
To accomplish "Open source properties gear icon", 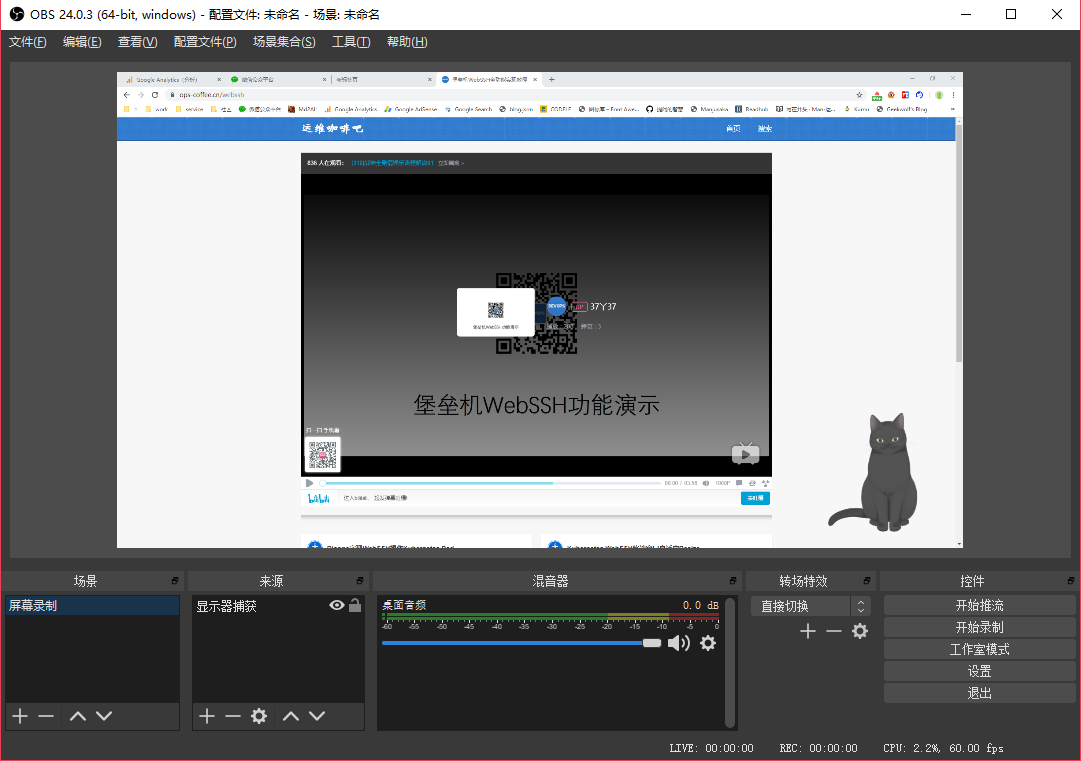I will (259, 716).
